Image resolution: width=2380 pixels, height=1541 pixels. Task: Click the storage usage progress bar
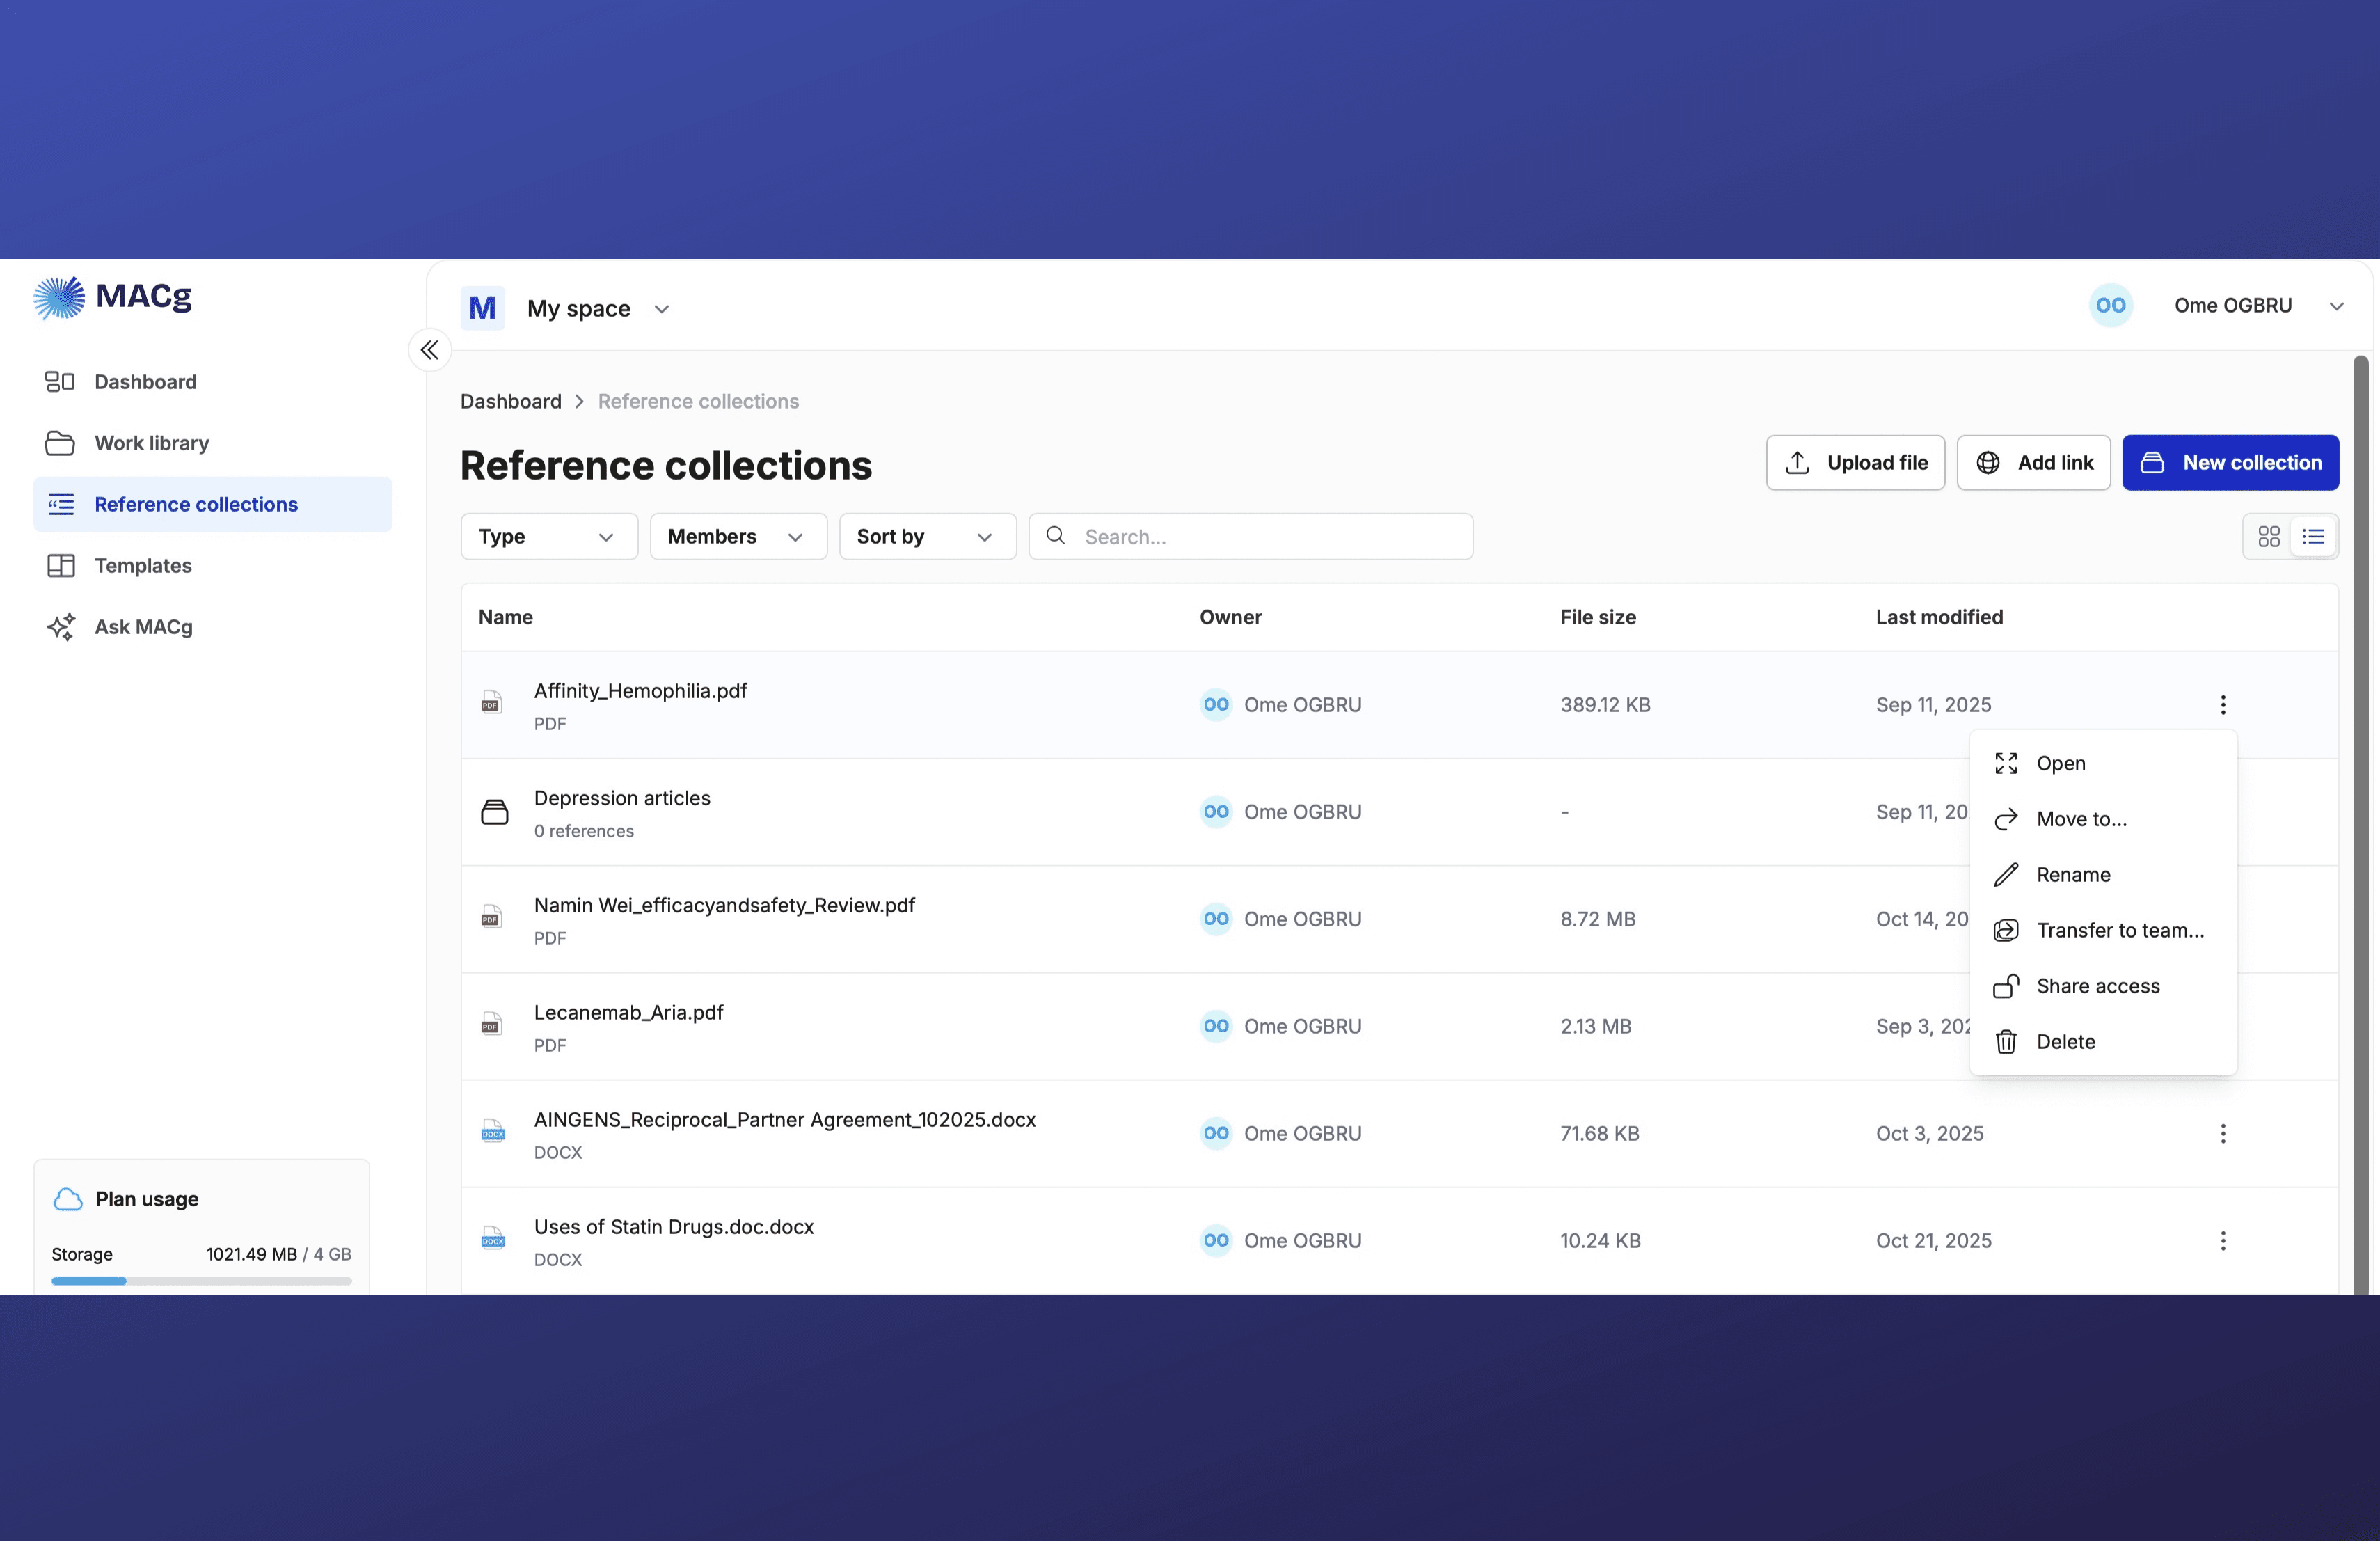pos(201,1280)
